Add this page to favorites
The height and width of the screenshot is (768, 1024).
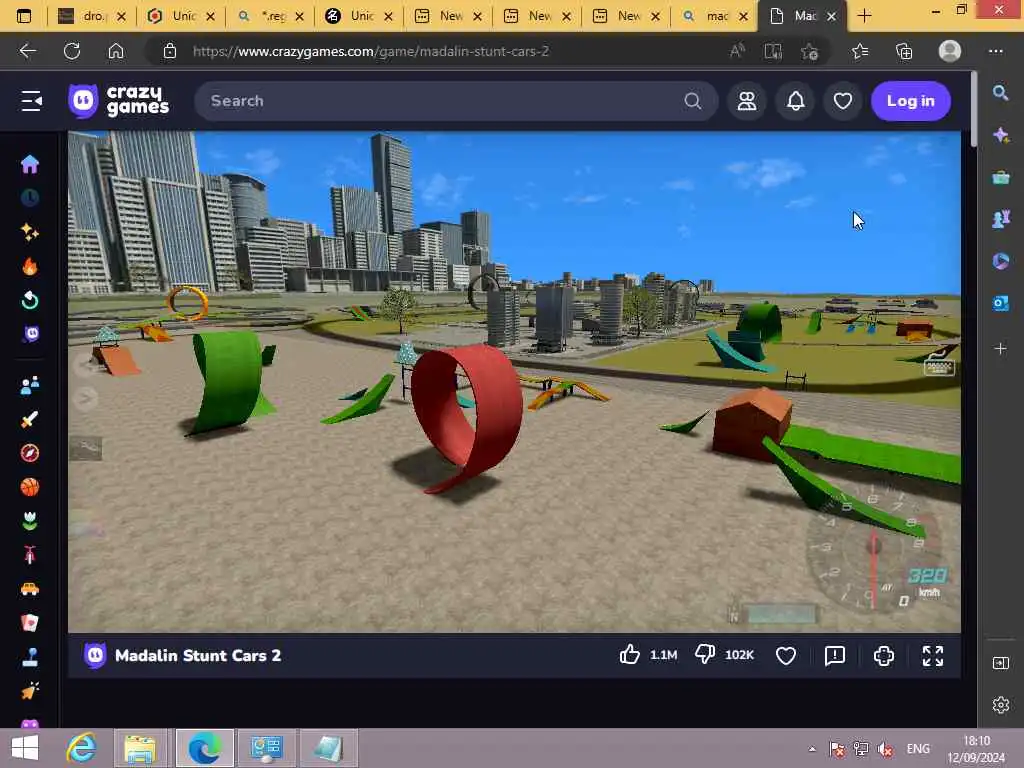(809, 51)
